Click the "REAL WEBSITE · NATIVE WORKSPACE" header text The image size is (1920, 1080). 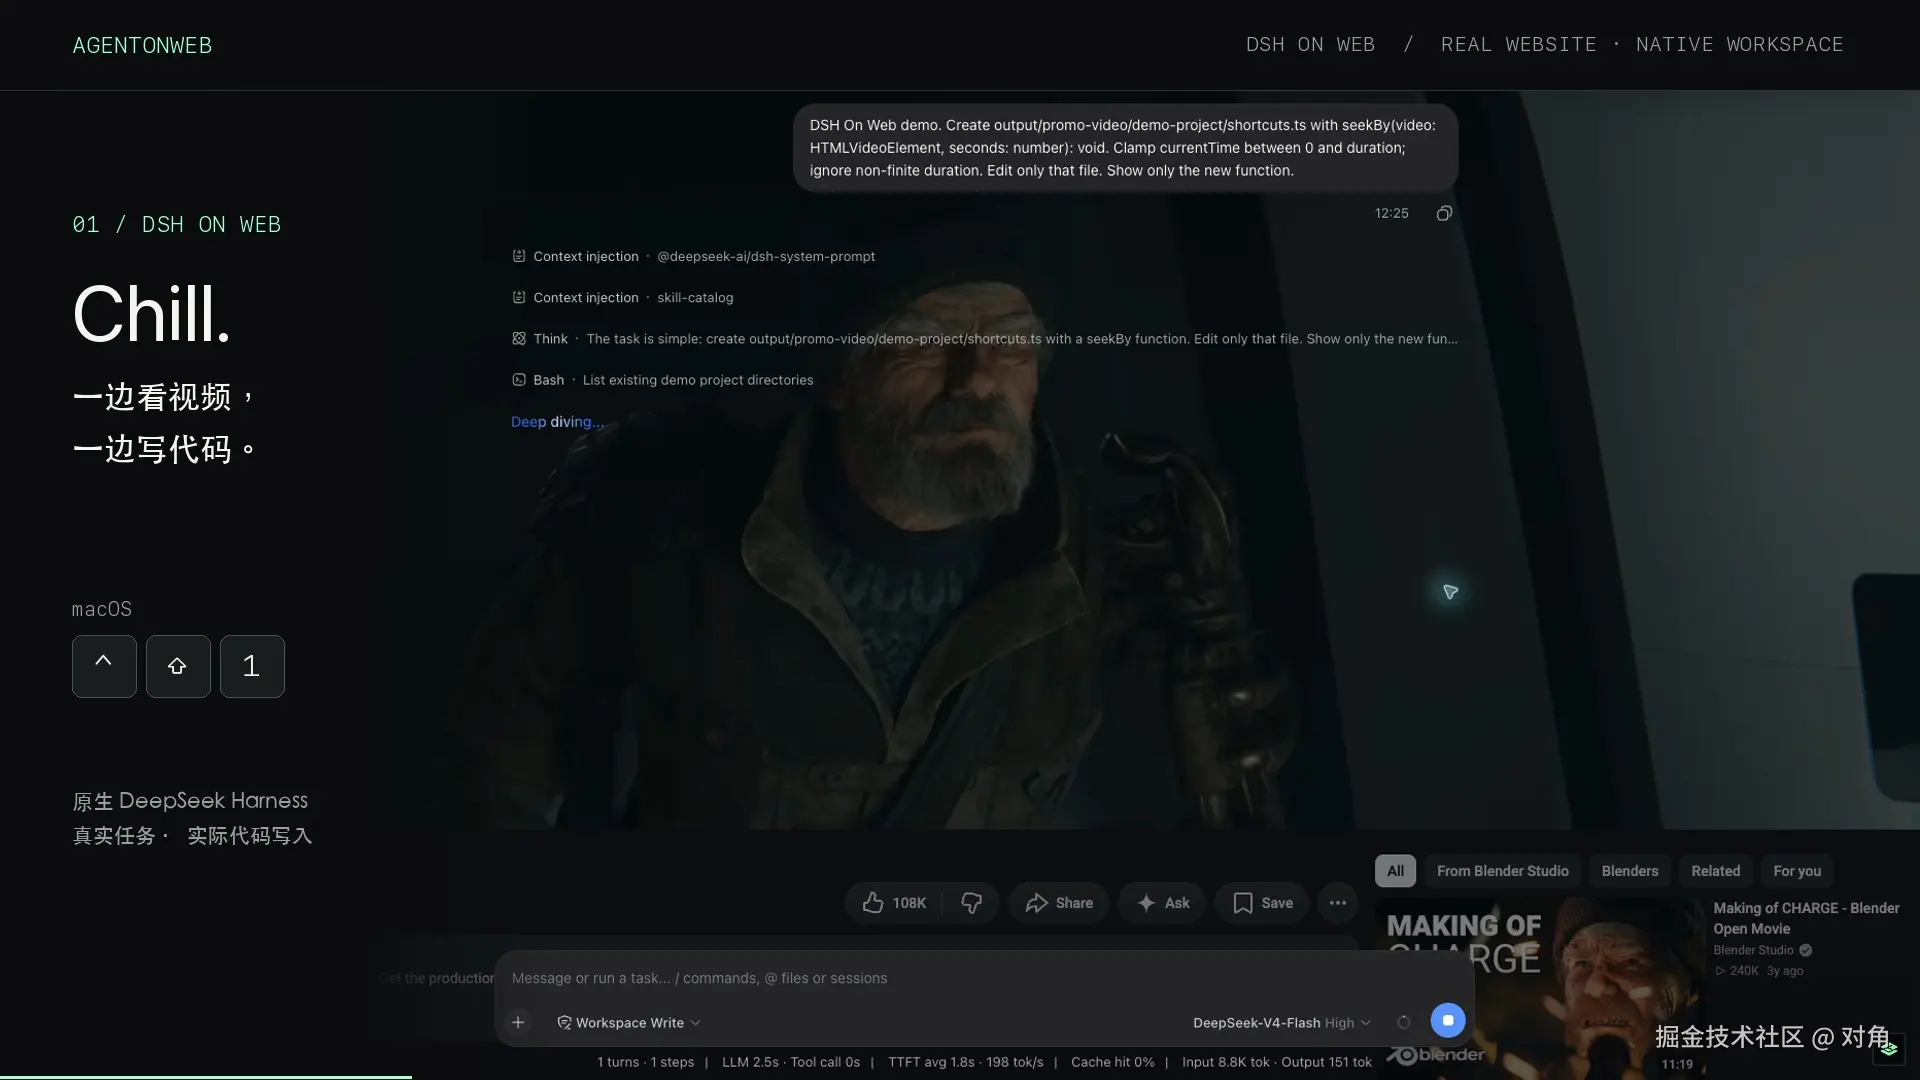click(1642, 45)
